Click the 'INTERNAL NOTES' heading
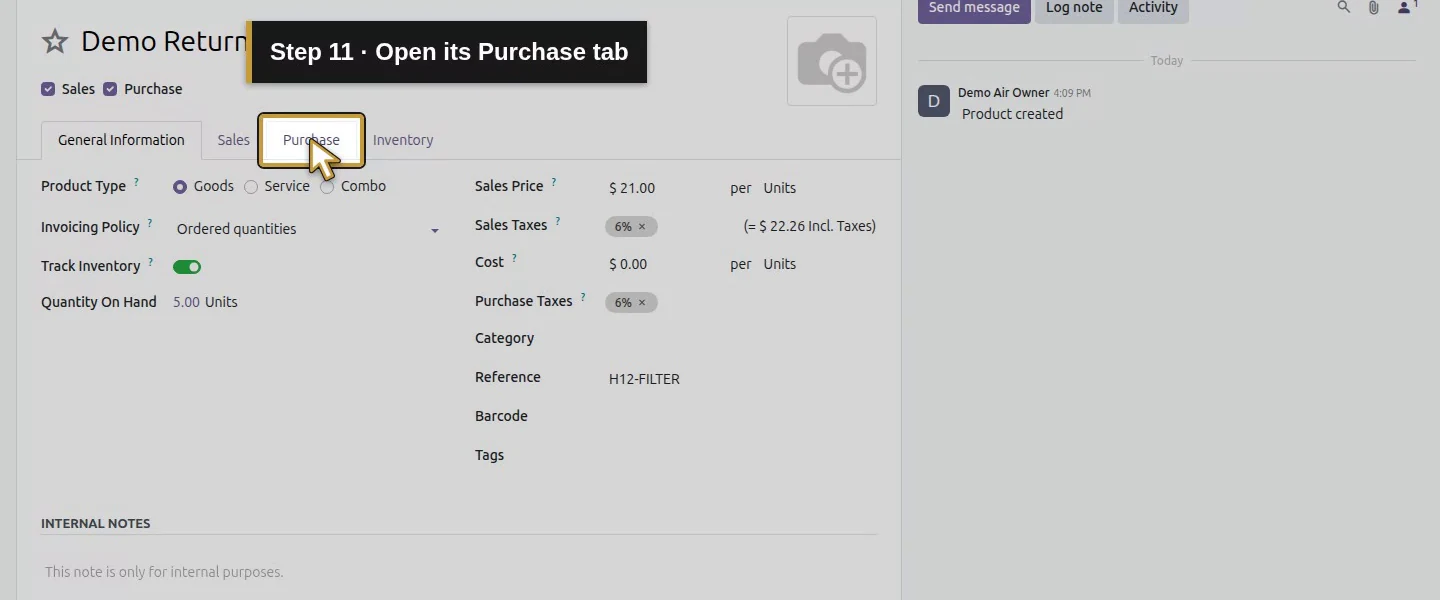The width and height of the screenshot is (1440, 600). tap(96, 524)
